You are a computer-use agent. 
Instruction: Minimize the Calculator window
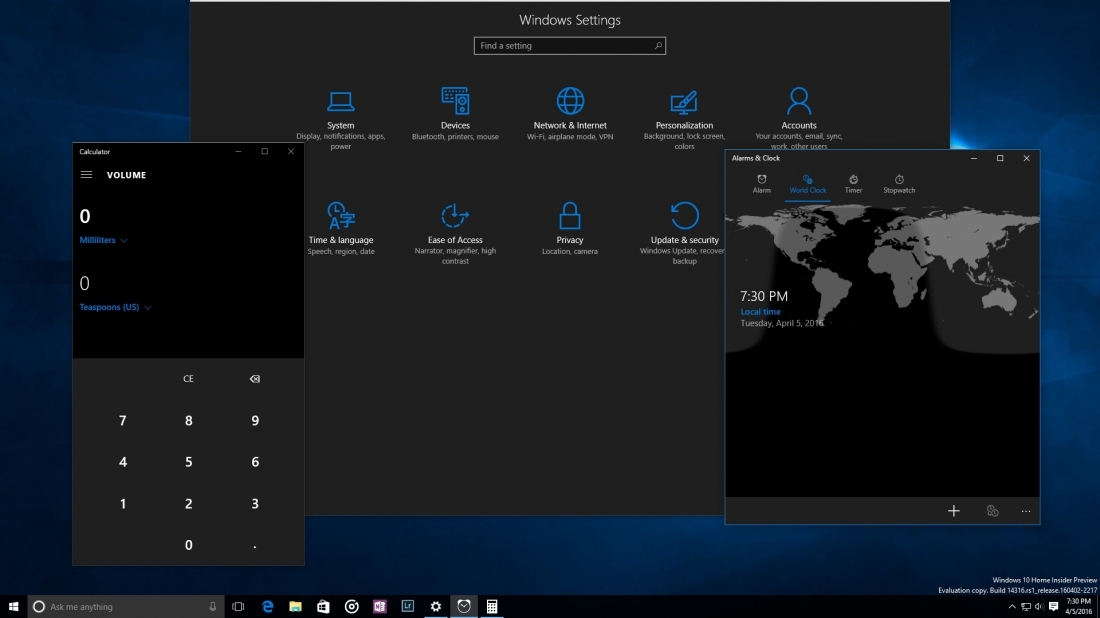click(239, 152)
